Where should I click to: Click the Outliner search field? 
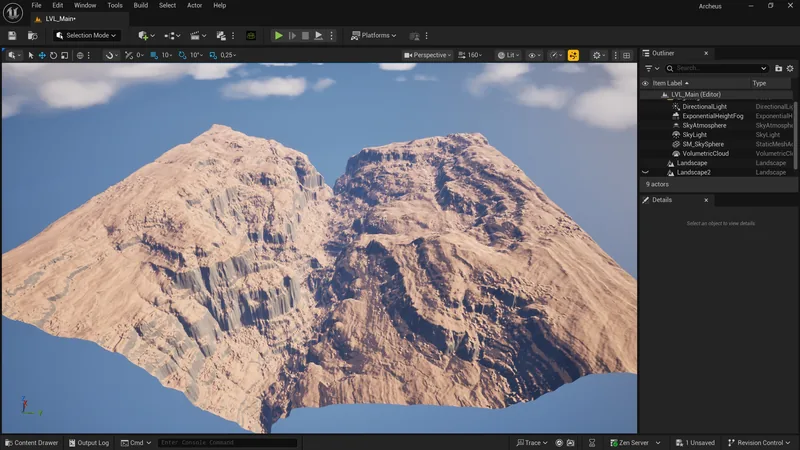coord(717,68)
